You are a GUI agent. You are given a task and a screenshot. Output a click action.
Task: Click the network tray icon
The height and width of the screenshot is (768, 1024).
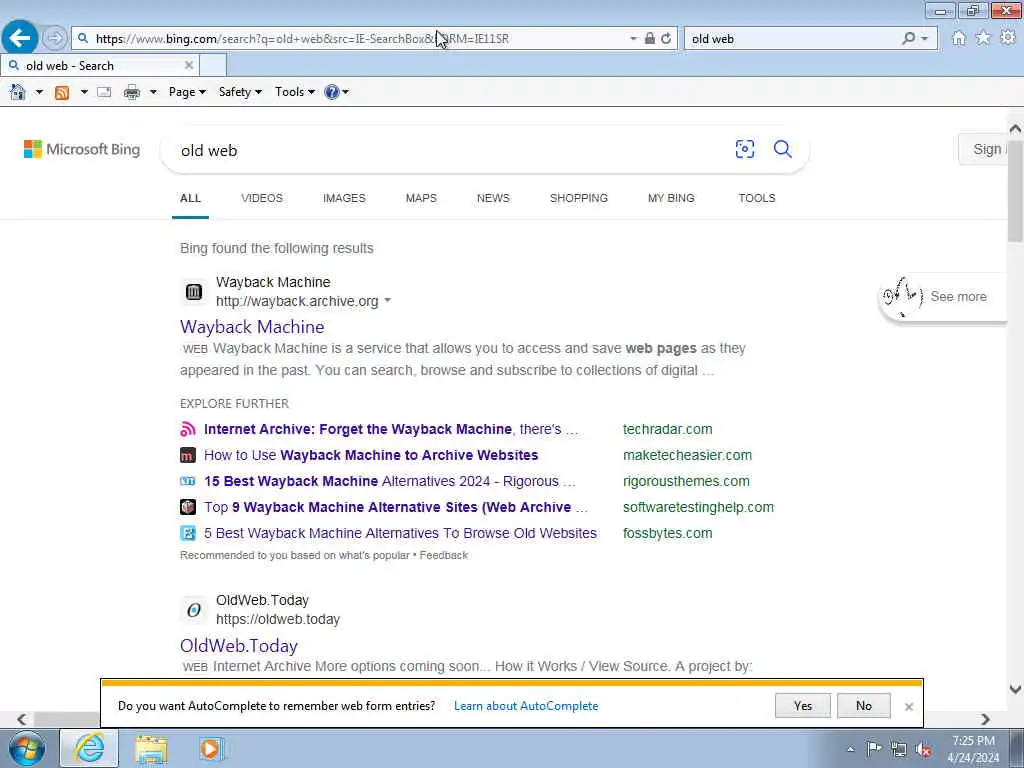point(899,749)
